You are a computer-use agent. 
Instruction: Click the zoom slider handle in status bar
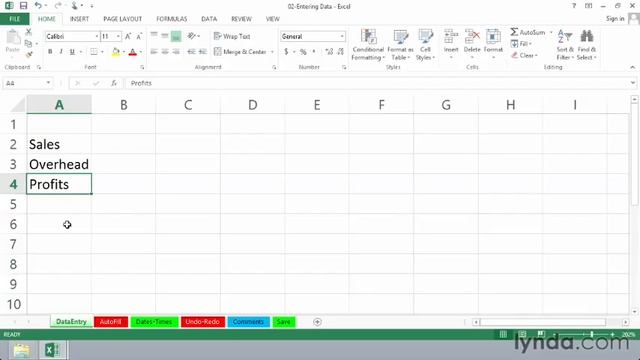tap(591, 334)
